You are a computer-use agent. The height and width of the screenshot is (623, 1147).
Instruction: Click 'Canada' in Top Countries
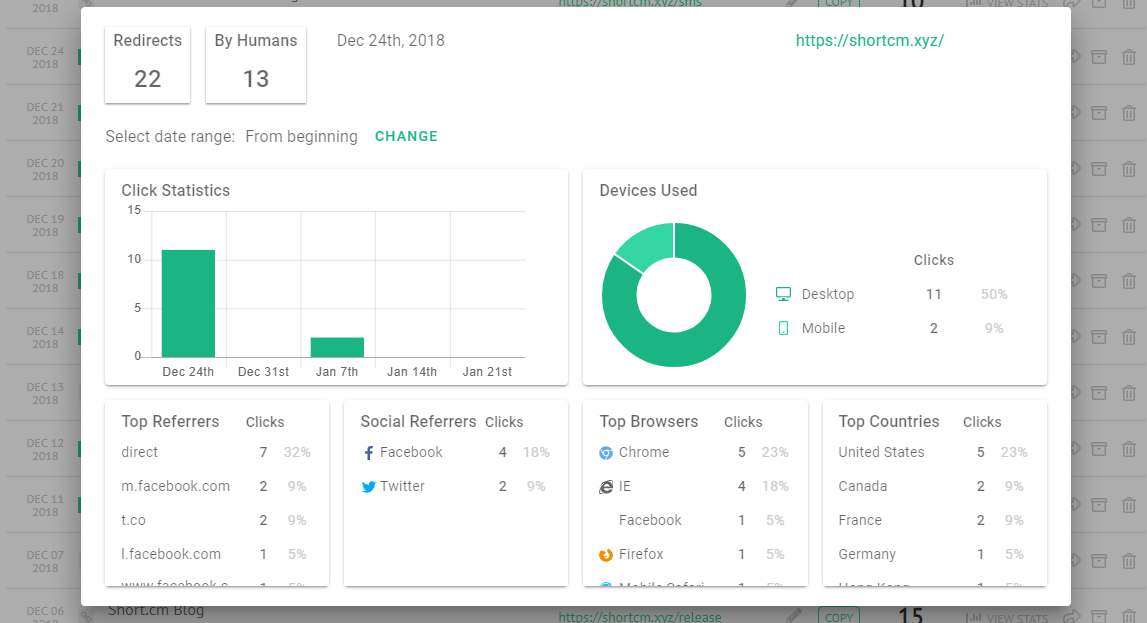(862, 486)
